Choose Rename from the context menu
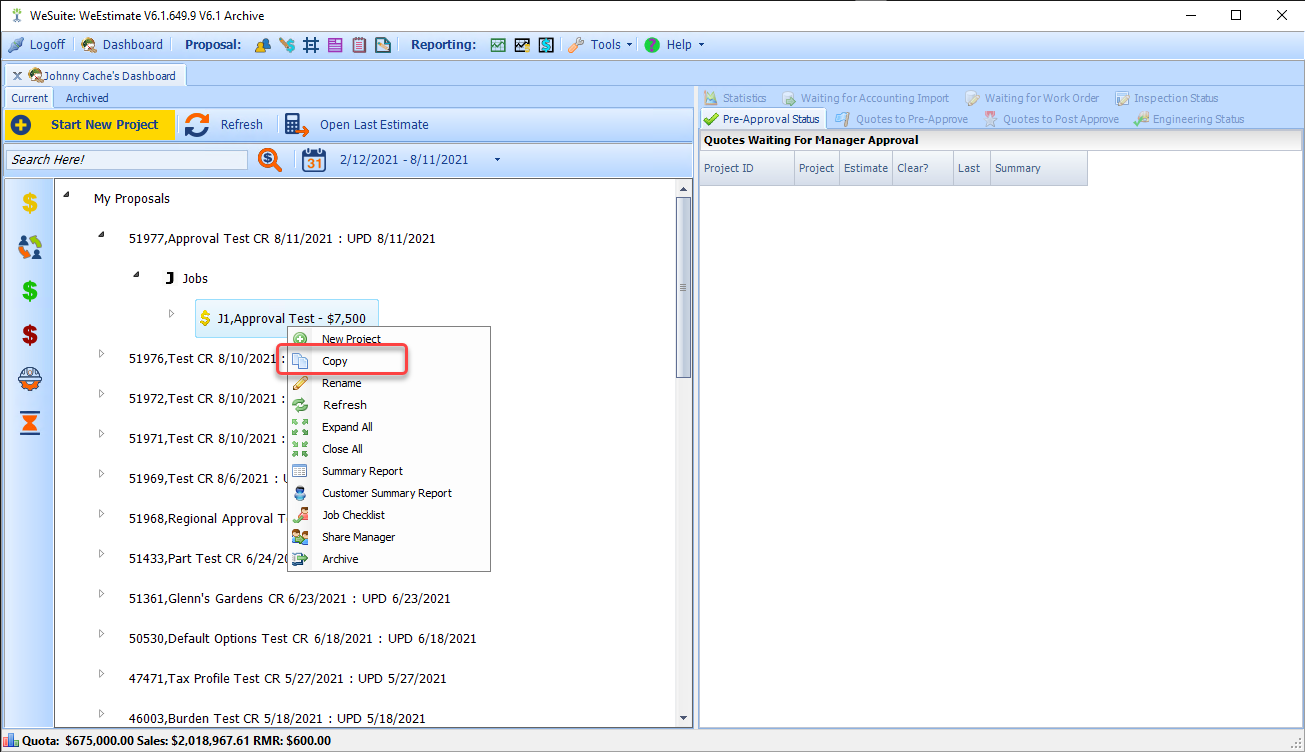Viewport: 1305px width, 752px height. (x=388, y=383)
